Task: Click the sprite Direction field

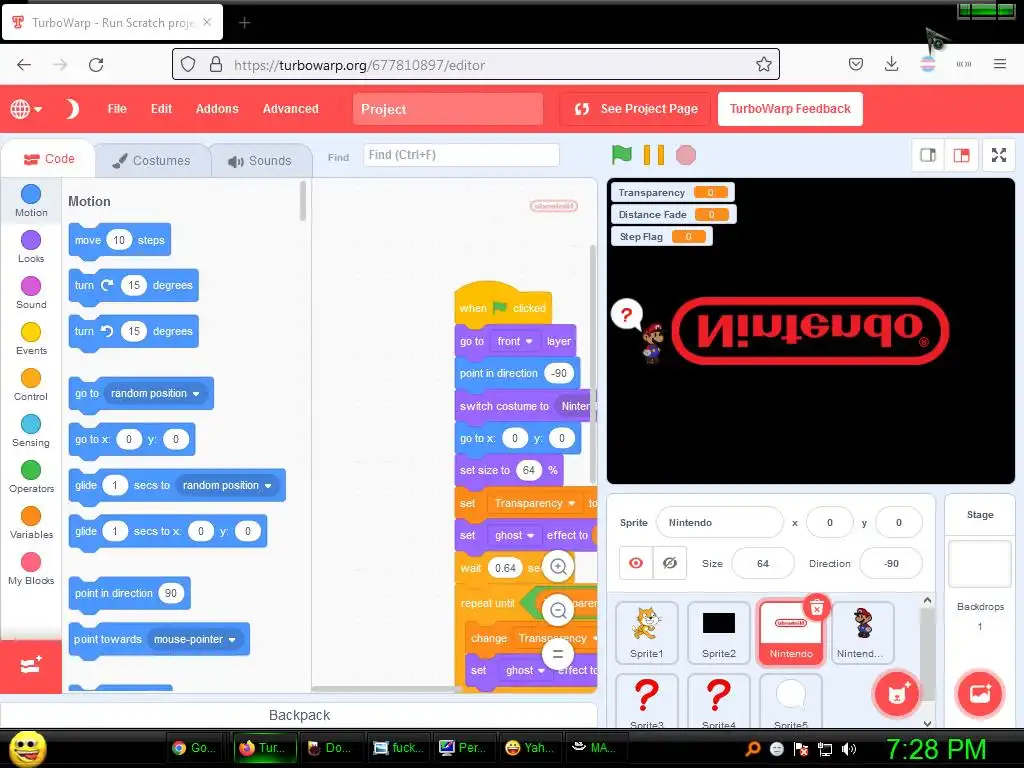Action: tap(891, 563)
